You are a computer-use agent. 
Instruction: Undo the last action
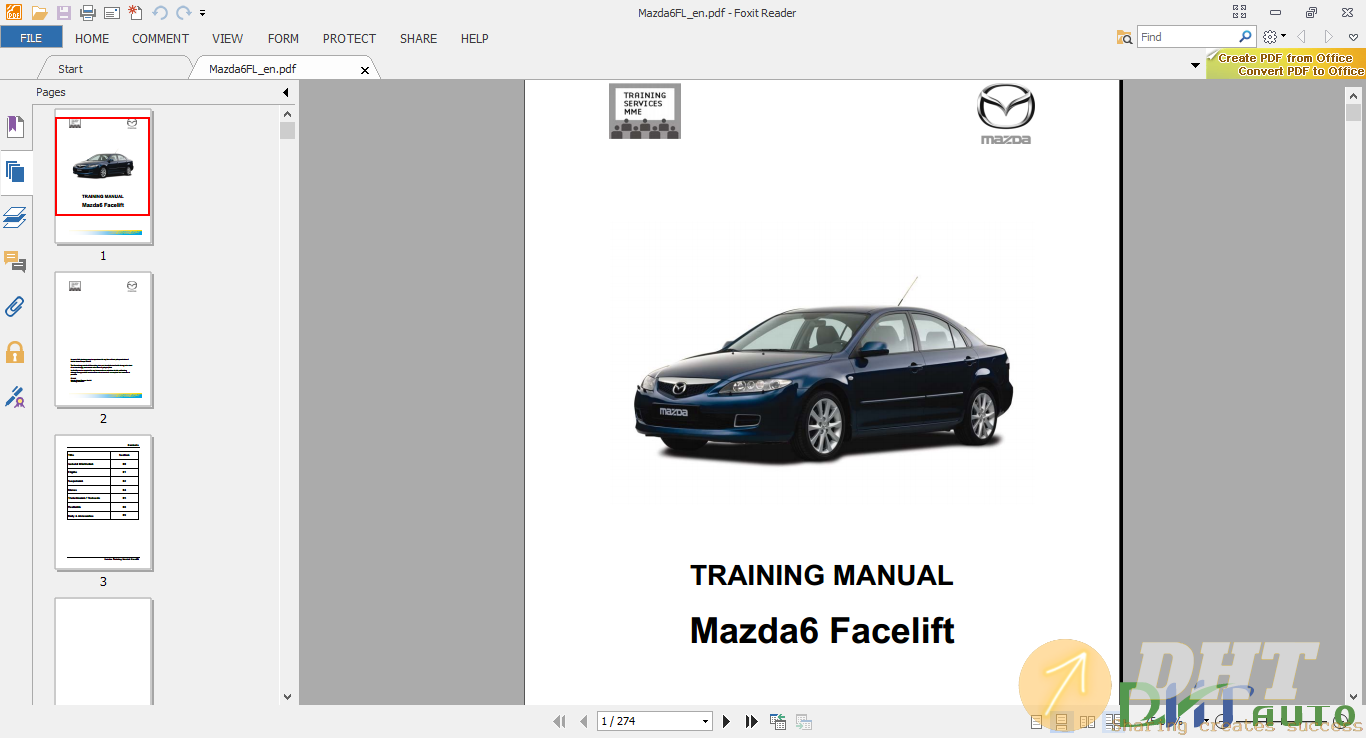160,13
